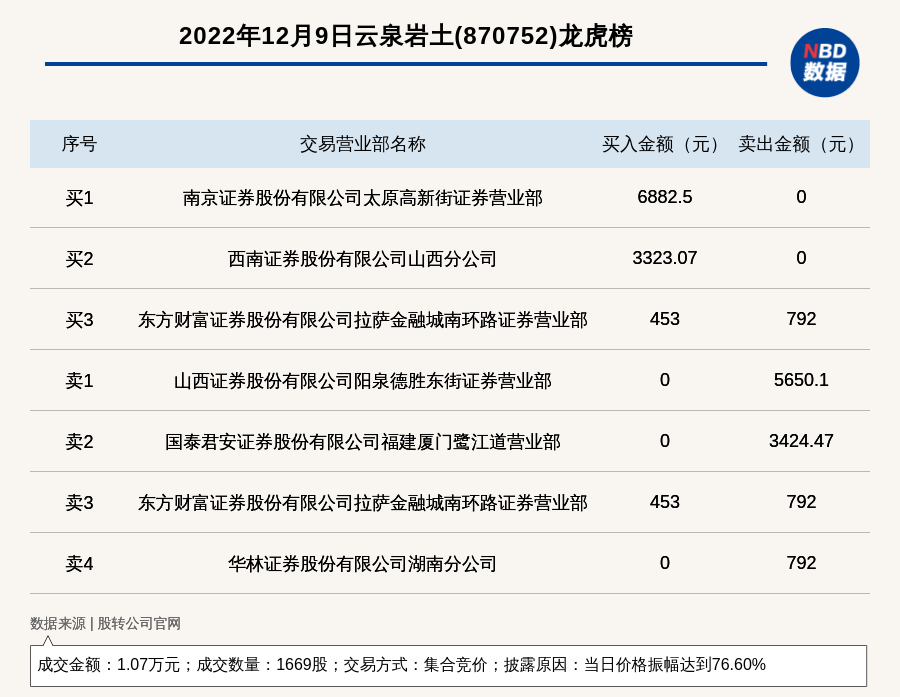The width and height of the screenshot is (900, 697).
Task: Click the sell amount 0 in row 买2
Action: pos(801,258)
